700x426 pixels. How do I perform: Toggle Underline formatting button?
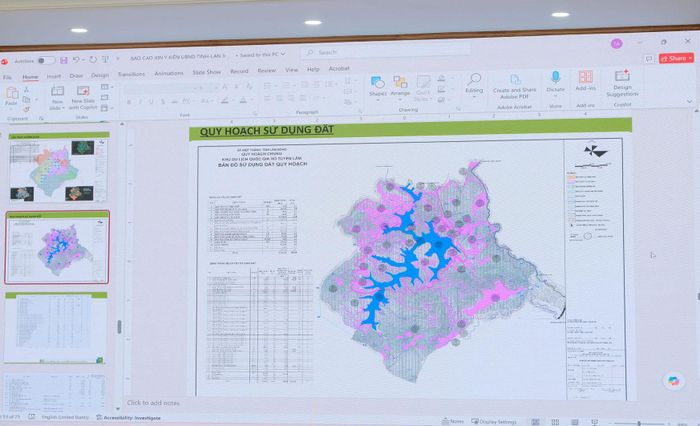tap(152, 102)
